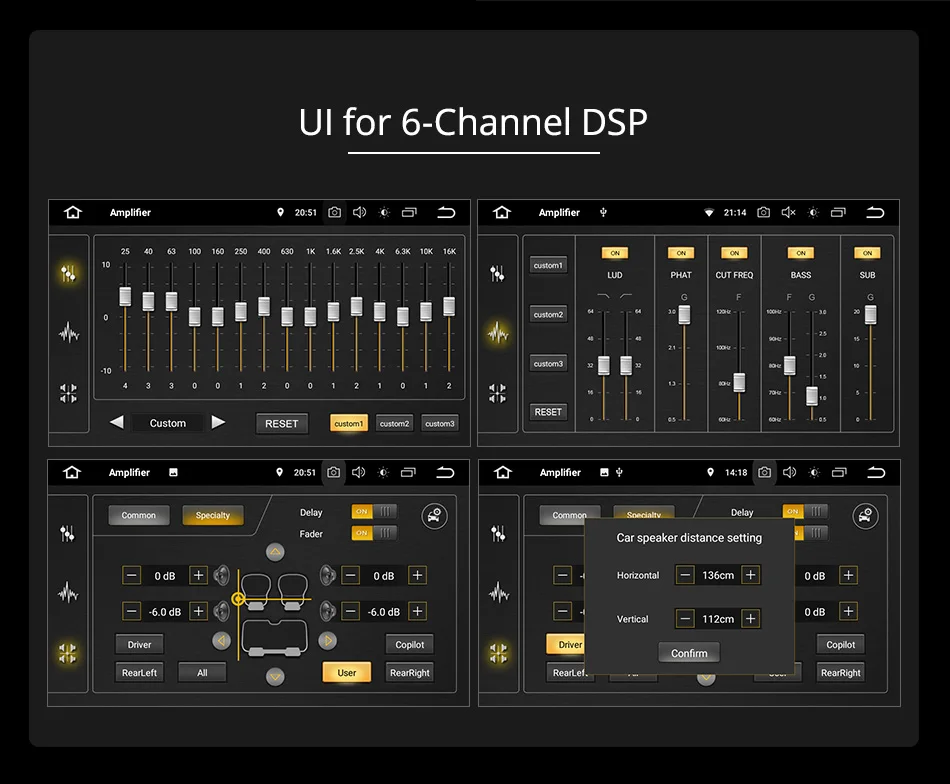This screenshot has height=784, width=950.
Task: Click camera icon in top-right effects panel
Action: 763,213
